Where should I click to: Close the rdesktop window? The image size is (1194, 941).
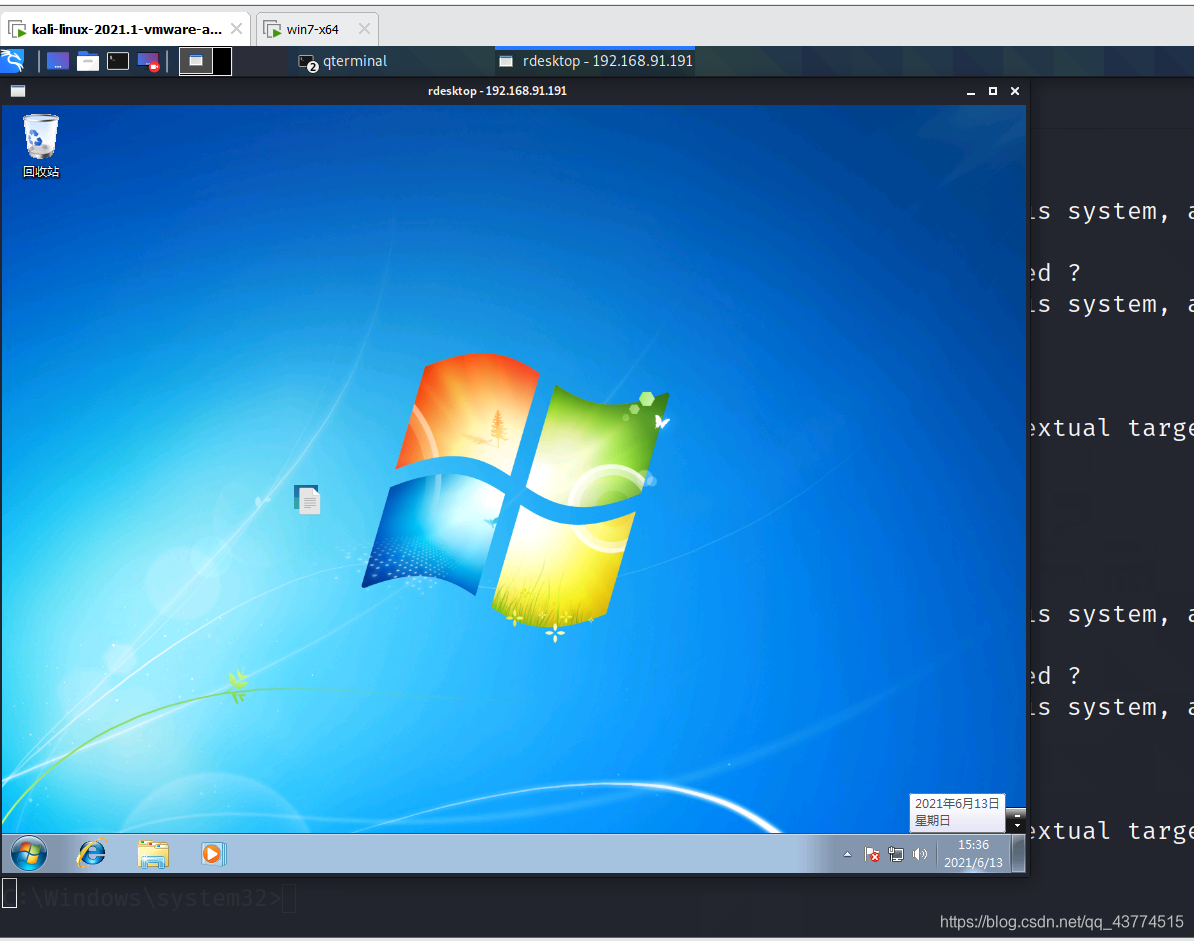[1015, 91]
